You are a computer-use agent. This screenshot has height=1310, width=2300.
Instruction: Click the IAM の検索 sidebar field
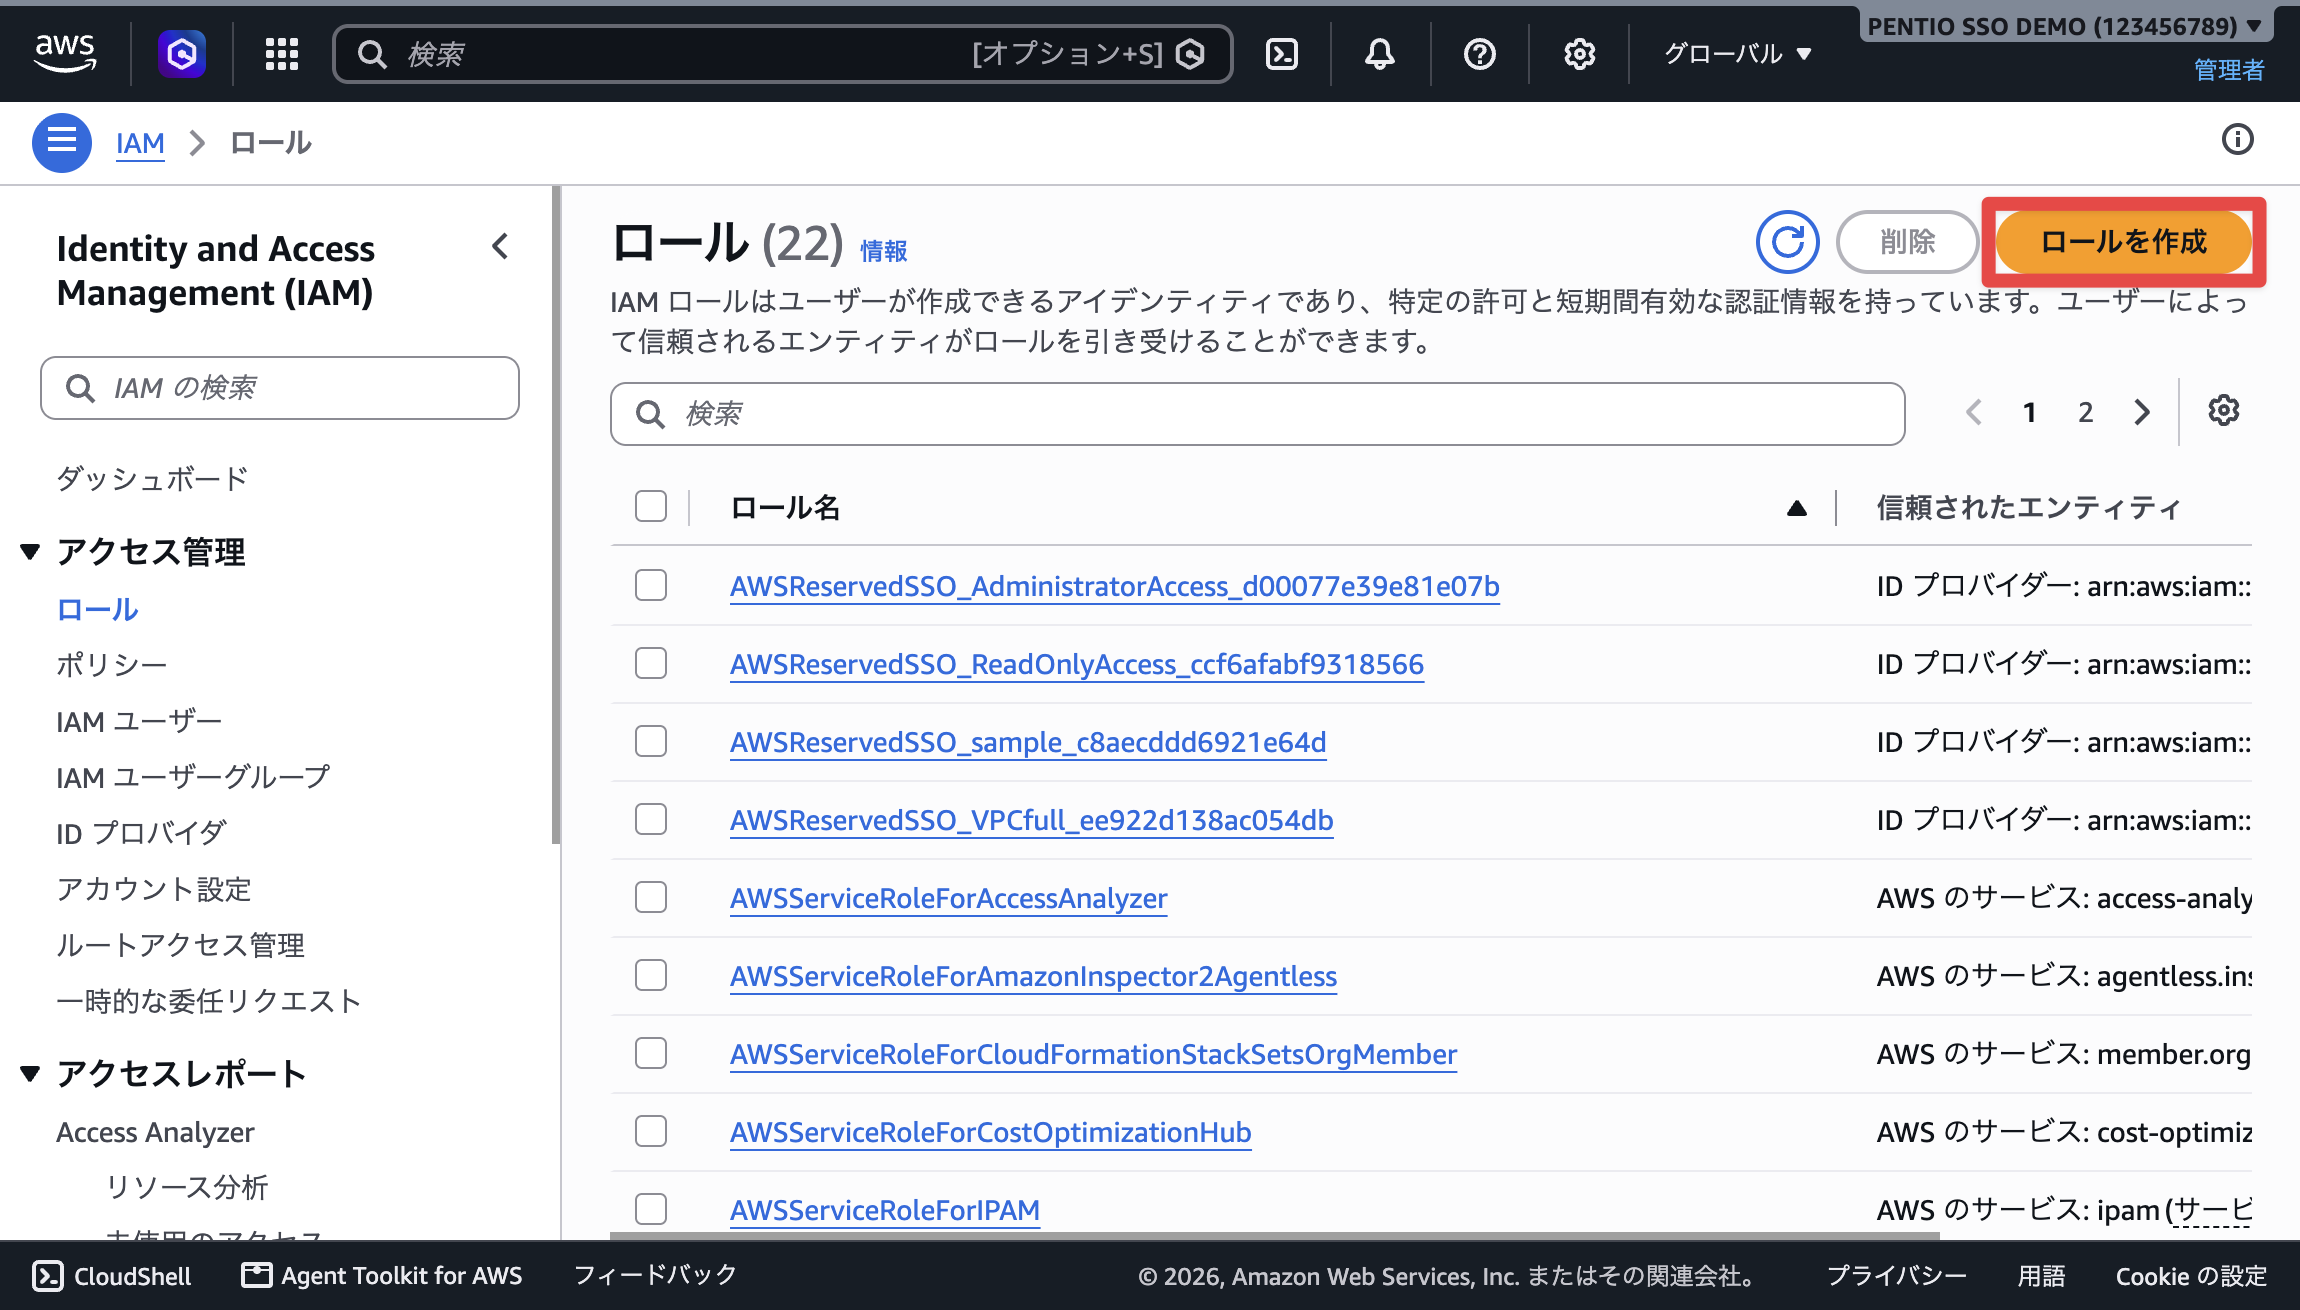tap(280, 388)
